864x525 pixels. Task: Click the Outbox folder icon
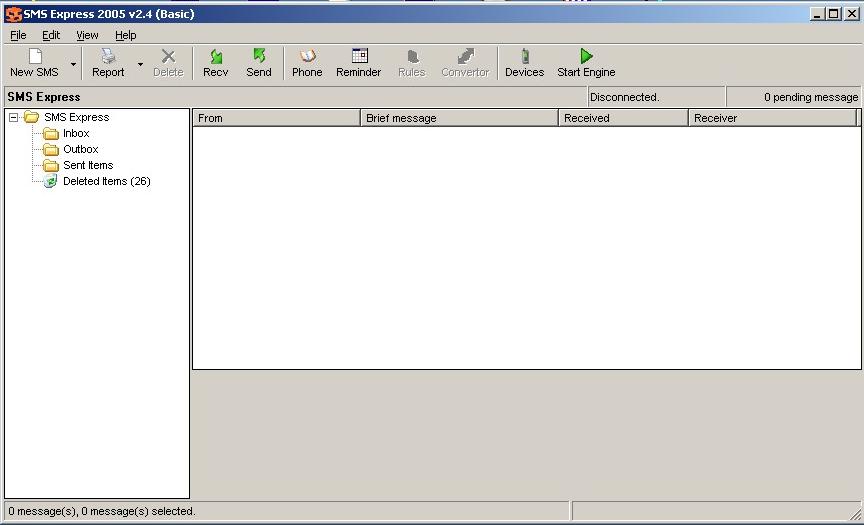pyautogui.click(x=51, y=149)
